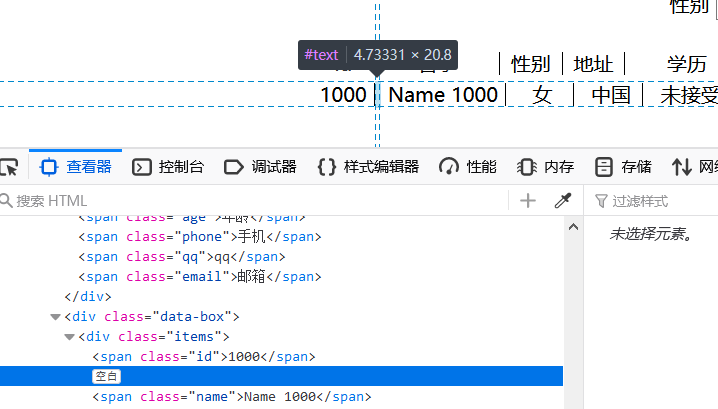This screenshot has width=718, height=409.
Task: Click the Memory (内存) chip icon
Action: coord(527,167)
